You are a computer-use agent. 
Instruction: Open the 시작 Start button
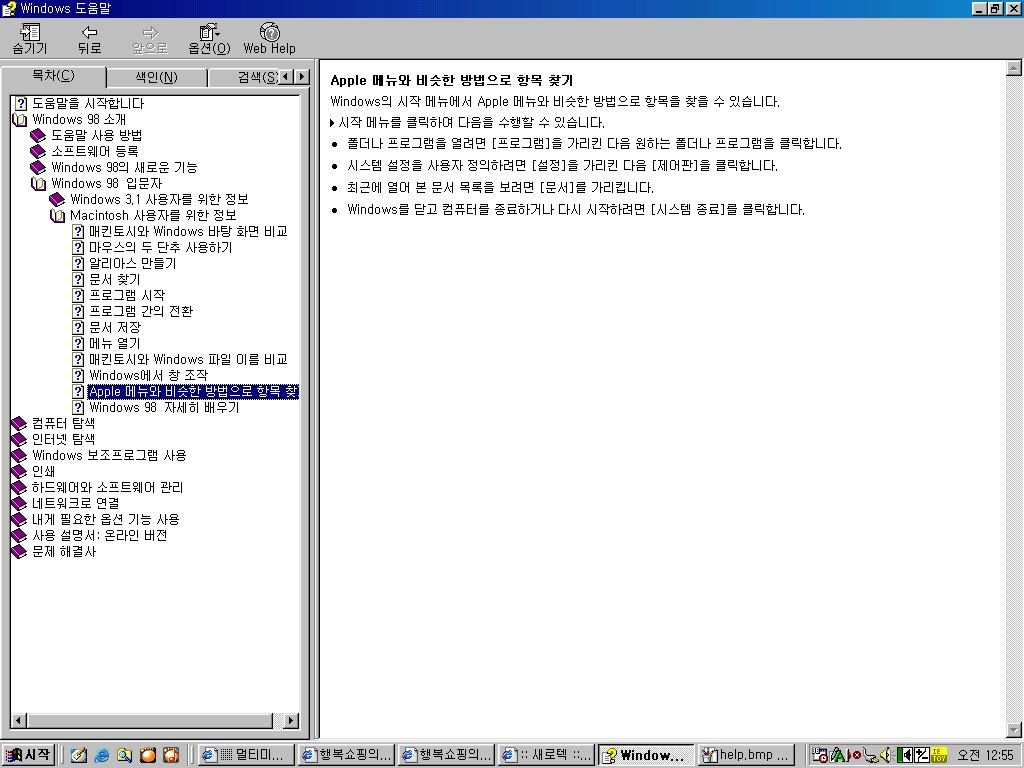pyautogui.click(x=28, y=755)
